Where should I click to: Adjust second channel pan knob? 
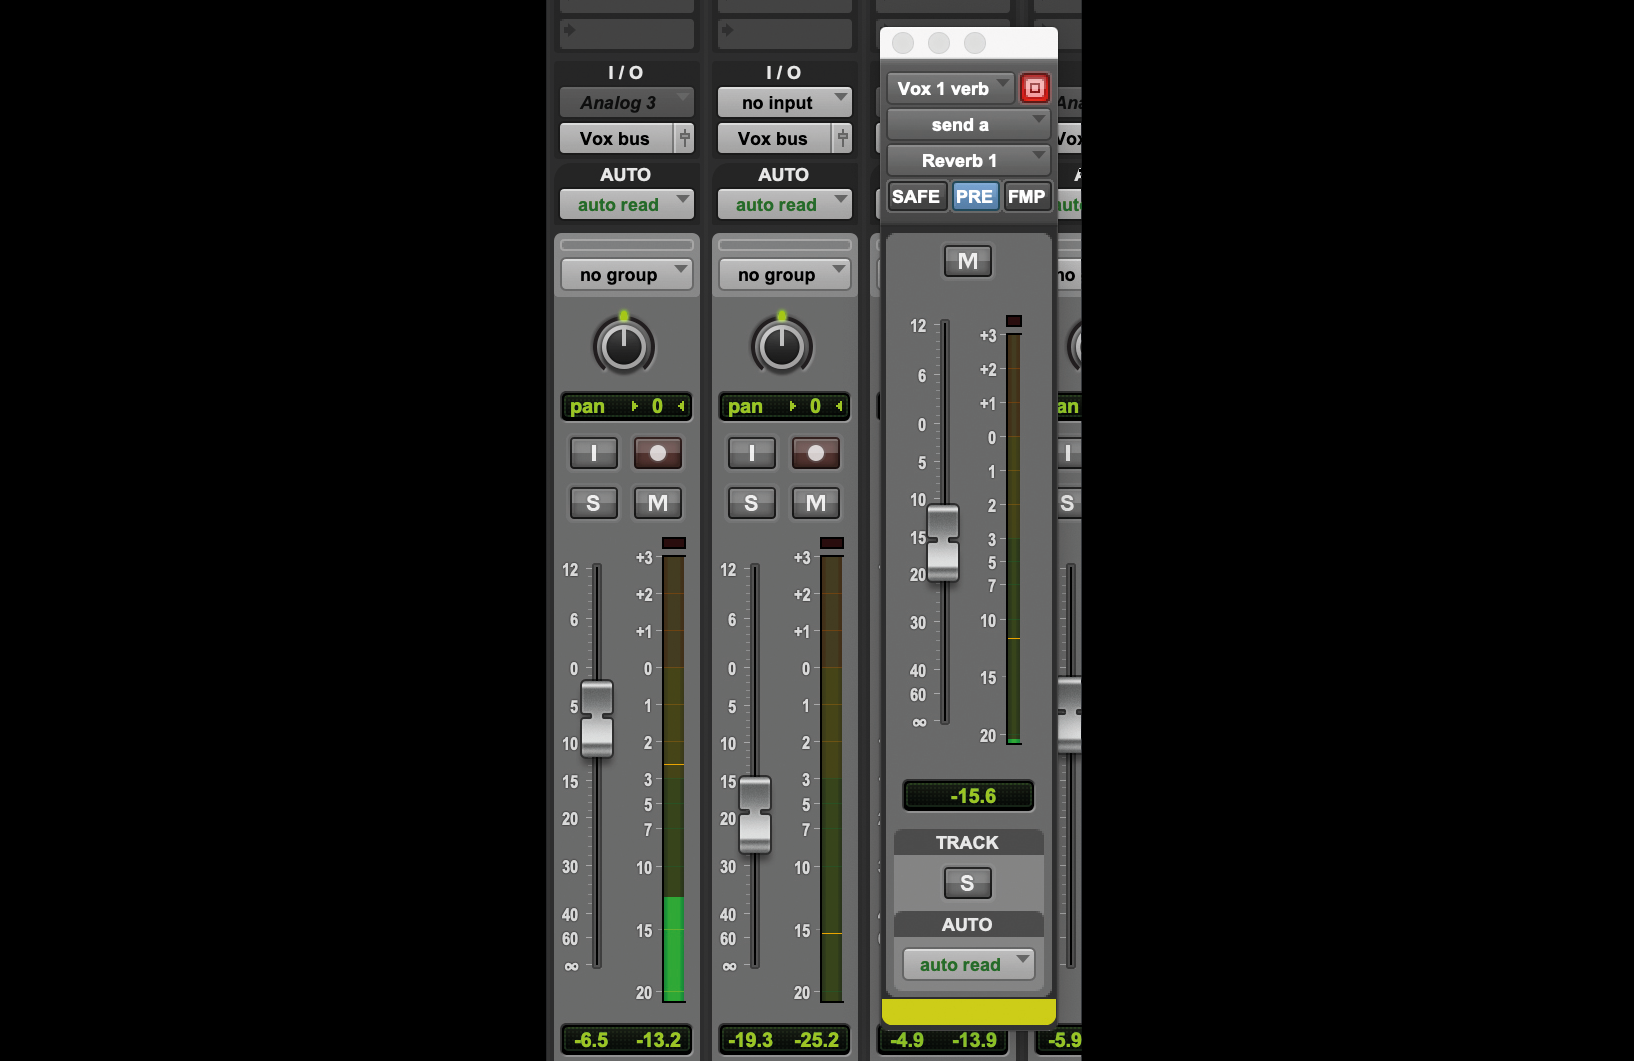(782, 346)
